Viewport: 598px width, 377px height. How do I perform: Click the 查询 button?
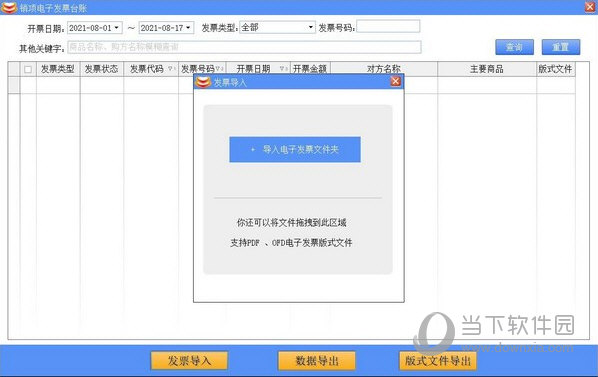(x=514, y=47)
